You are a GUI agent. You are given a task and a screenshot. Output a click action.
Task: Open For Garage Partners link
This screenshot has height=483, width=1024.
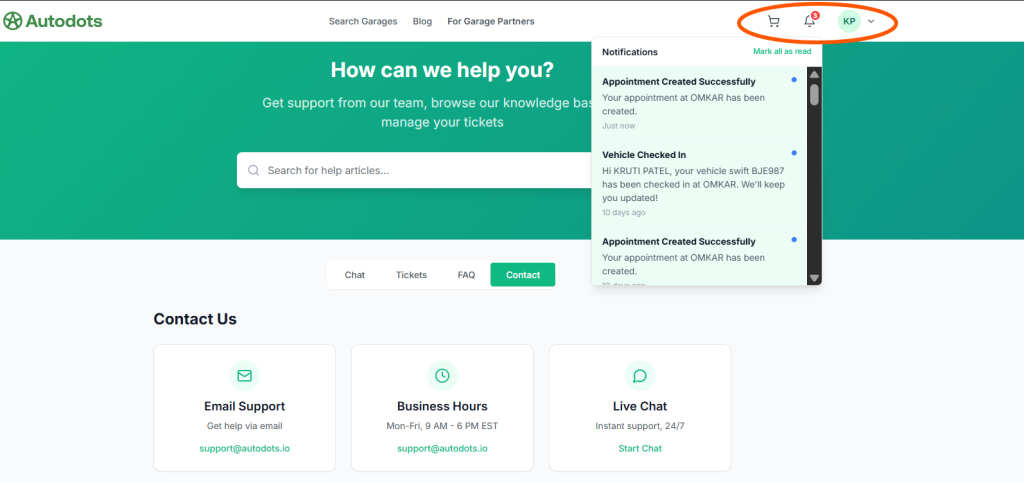[491, 22]
